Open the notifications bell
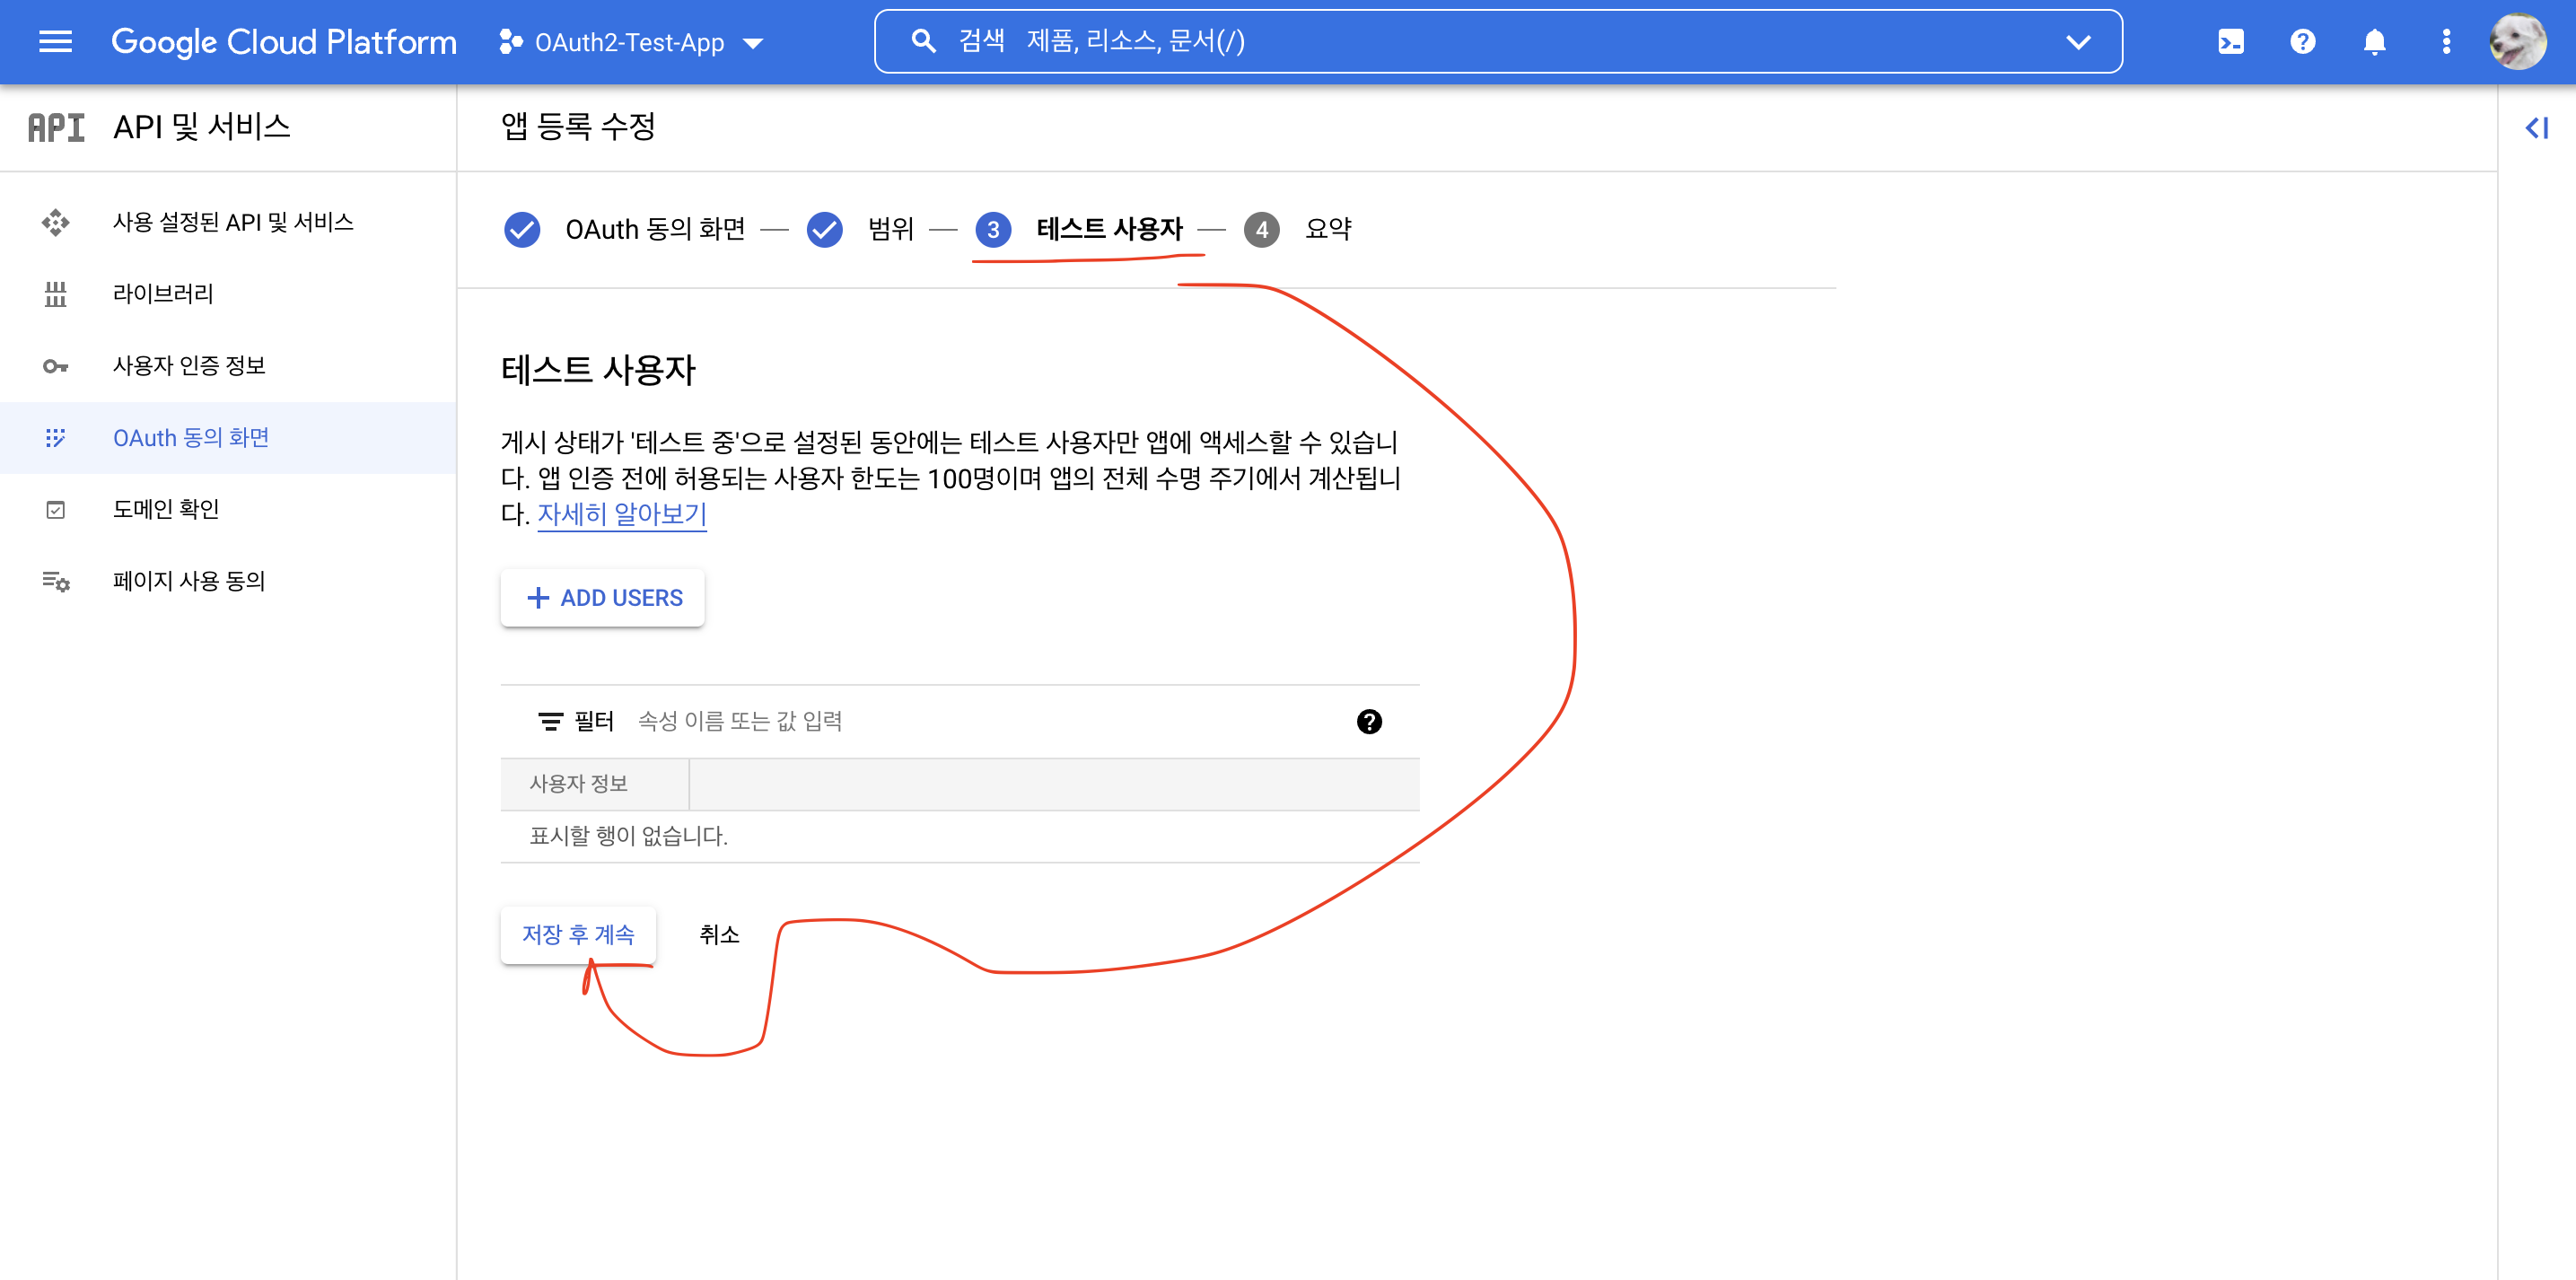Viewport: 2576px width, 1280px height. [2374, 41]
